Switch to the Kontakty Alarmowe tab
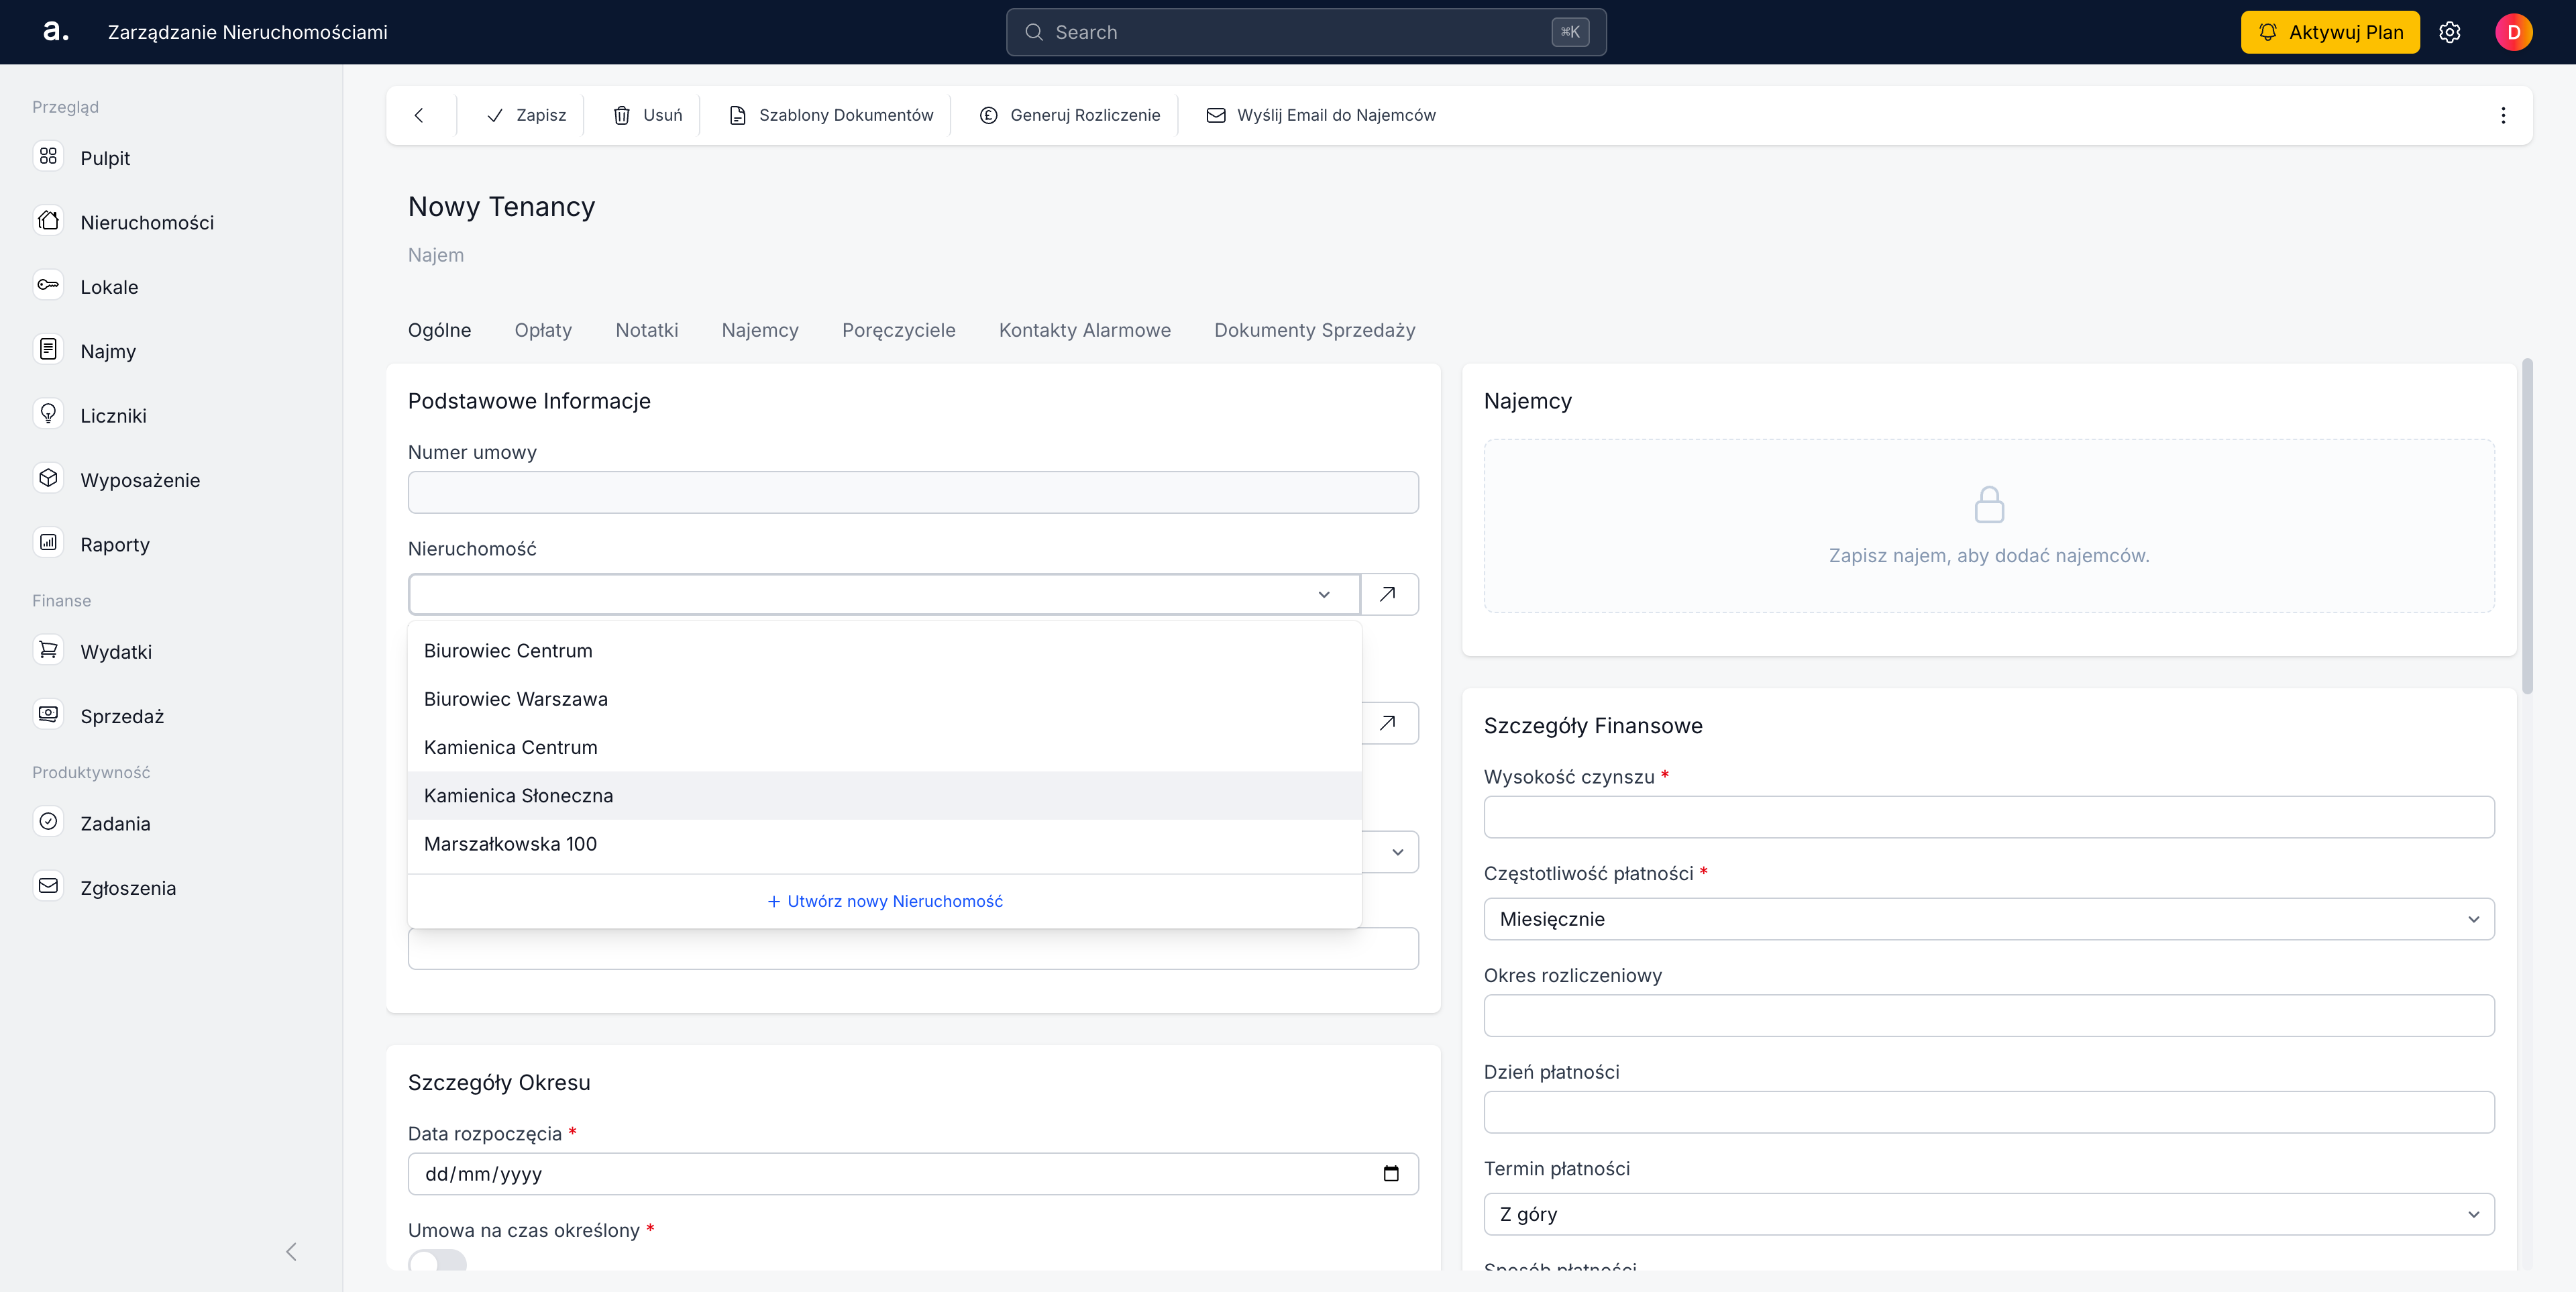 click(x=1084, y=330)
